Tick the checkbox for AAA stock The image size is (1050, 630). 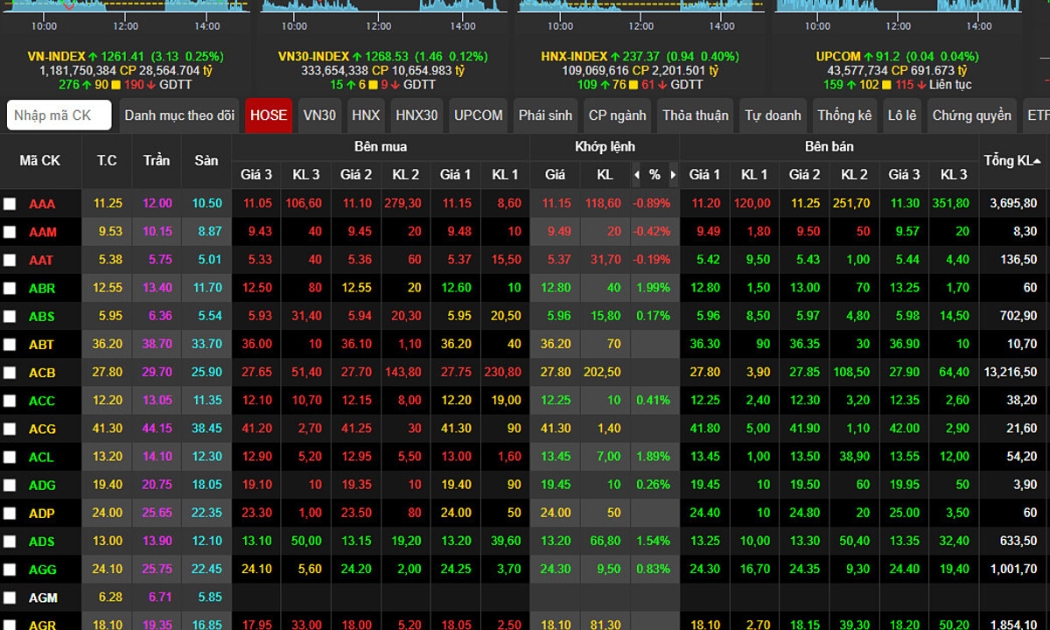pyautogui.click(x=10, y=204)
